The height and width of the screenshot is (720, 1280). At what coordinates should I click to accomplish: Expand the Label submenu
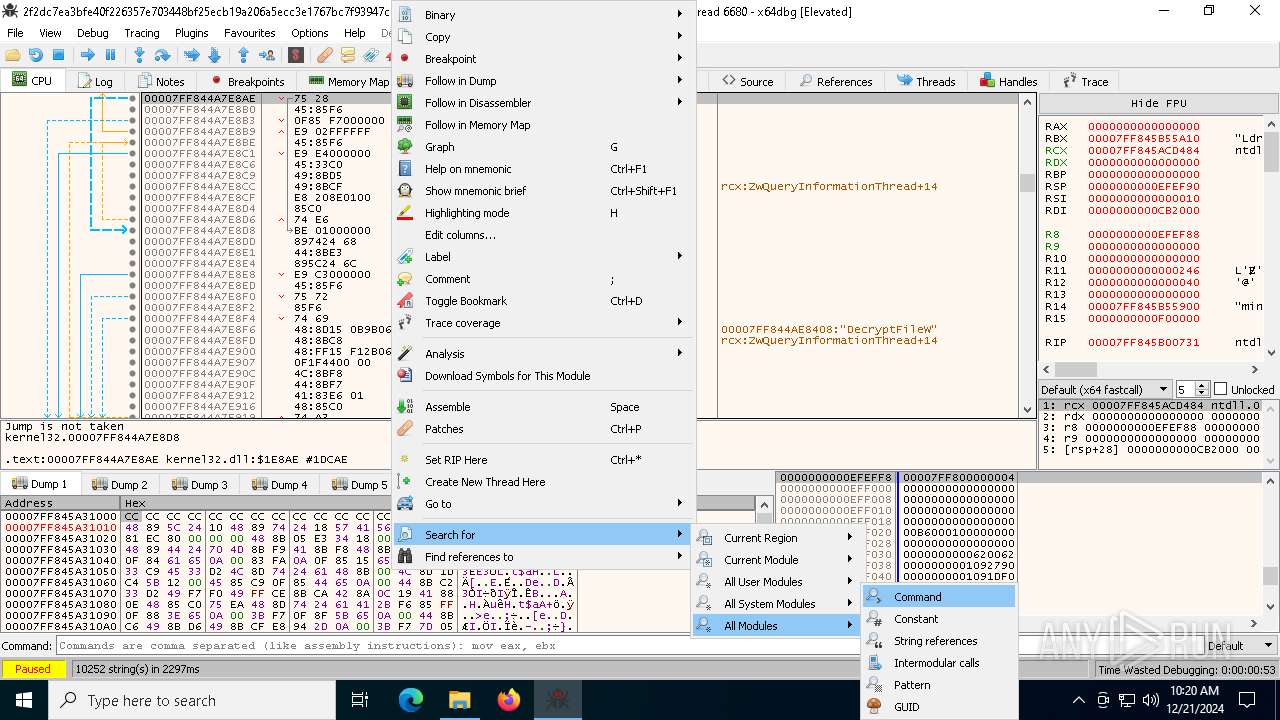pos(544,257)
